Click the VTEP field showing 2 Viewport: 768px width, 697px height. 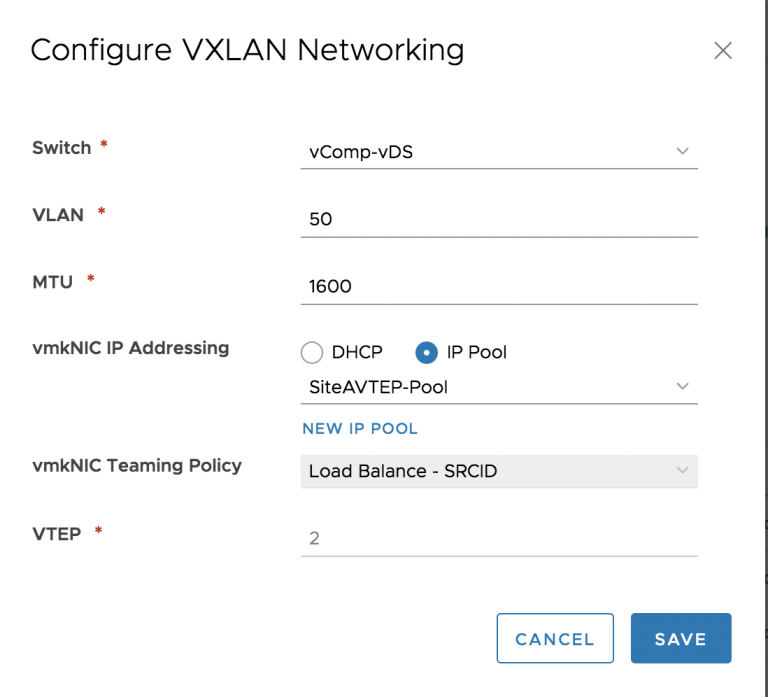tap(498, 538)
